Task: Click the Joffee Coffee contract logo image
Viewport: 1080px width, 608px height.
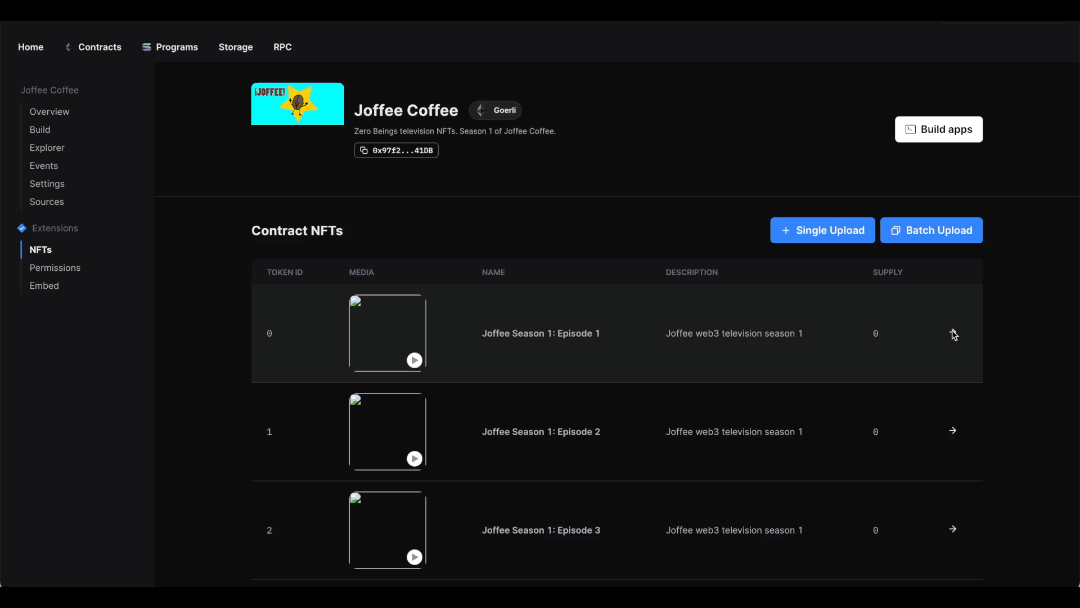Action: pyautogui.click(x=297, y=104)
